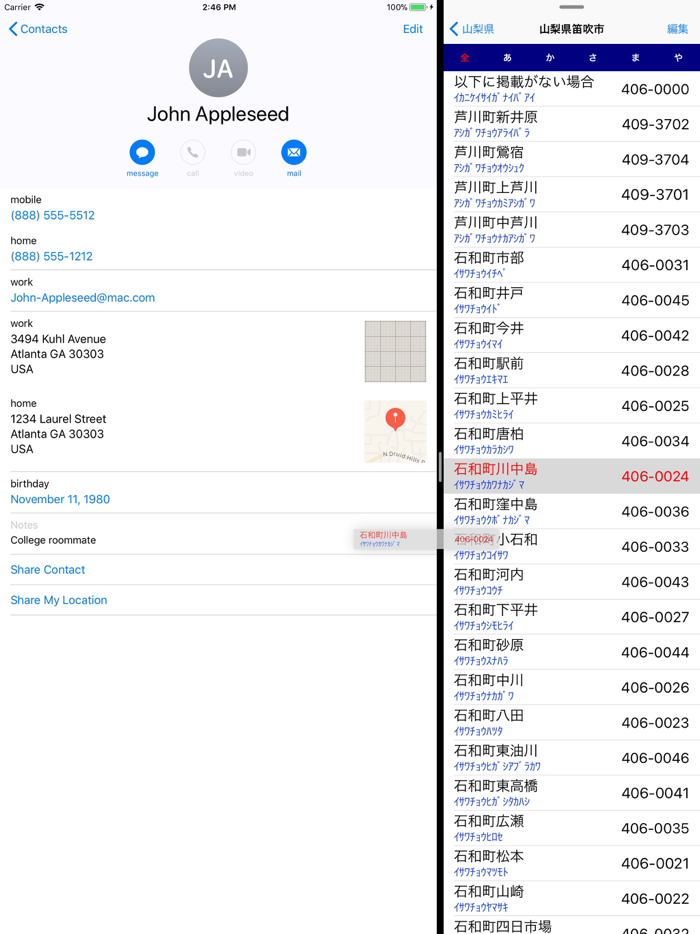Tap the JA contact avatar
Screen dimensions: 700x934
(218, 68)
